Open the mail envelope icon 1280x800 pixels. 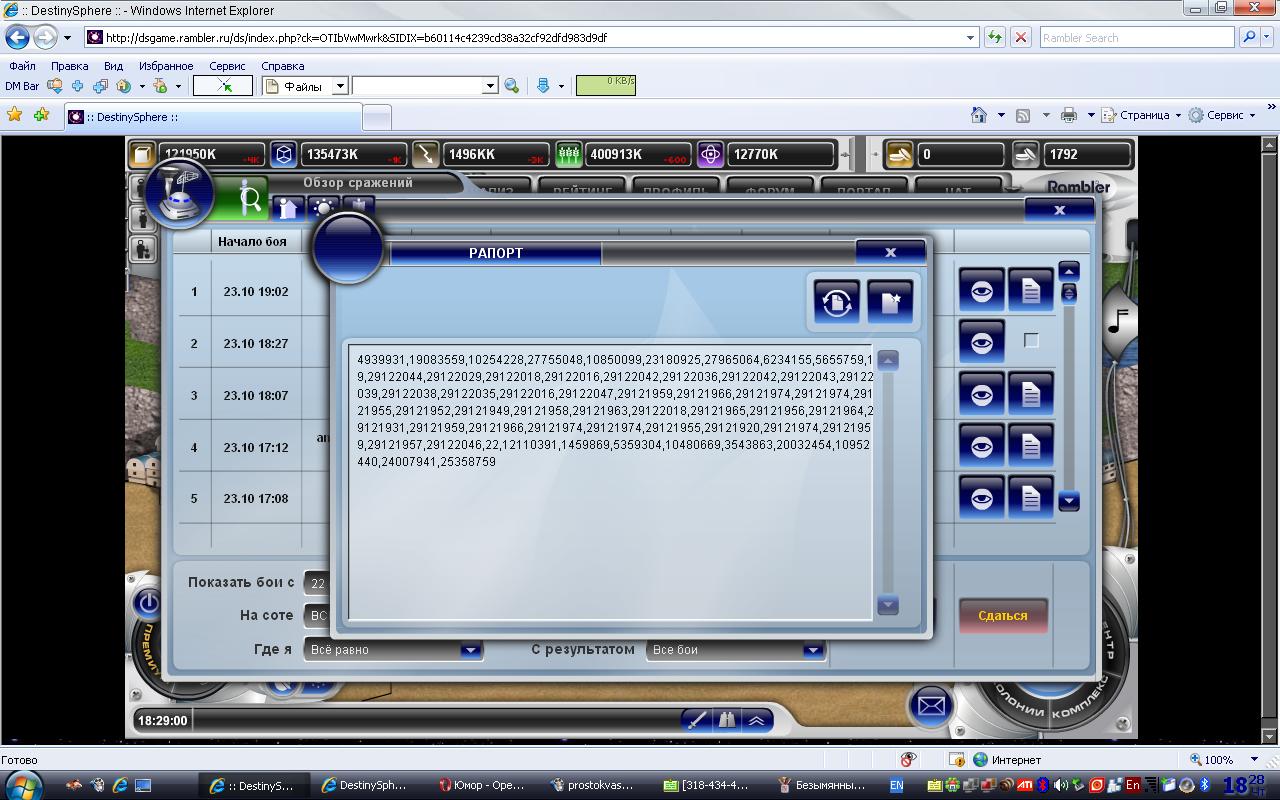[931, 706]
